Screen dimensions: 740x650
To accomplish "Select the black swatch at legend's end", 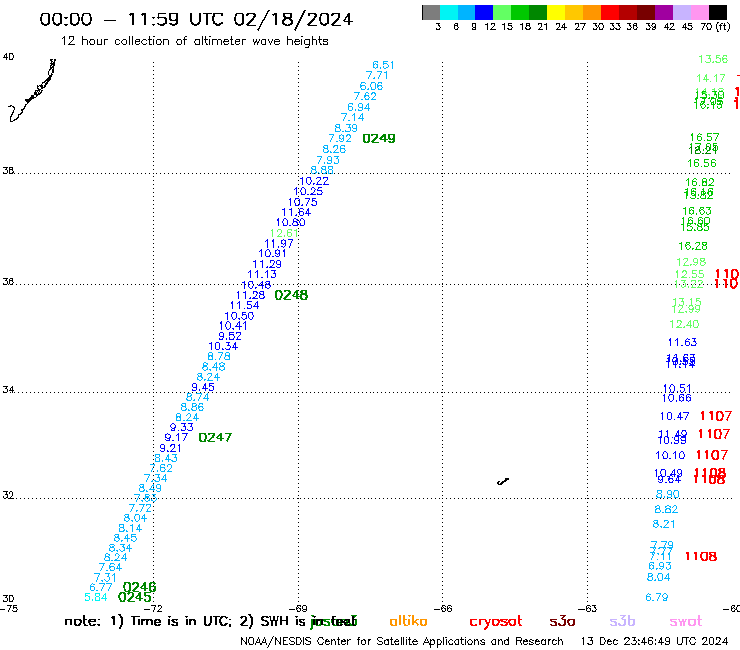I will pyautogui.click(x=717, y=12).
